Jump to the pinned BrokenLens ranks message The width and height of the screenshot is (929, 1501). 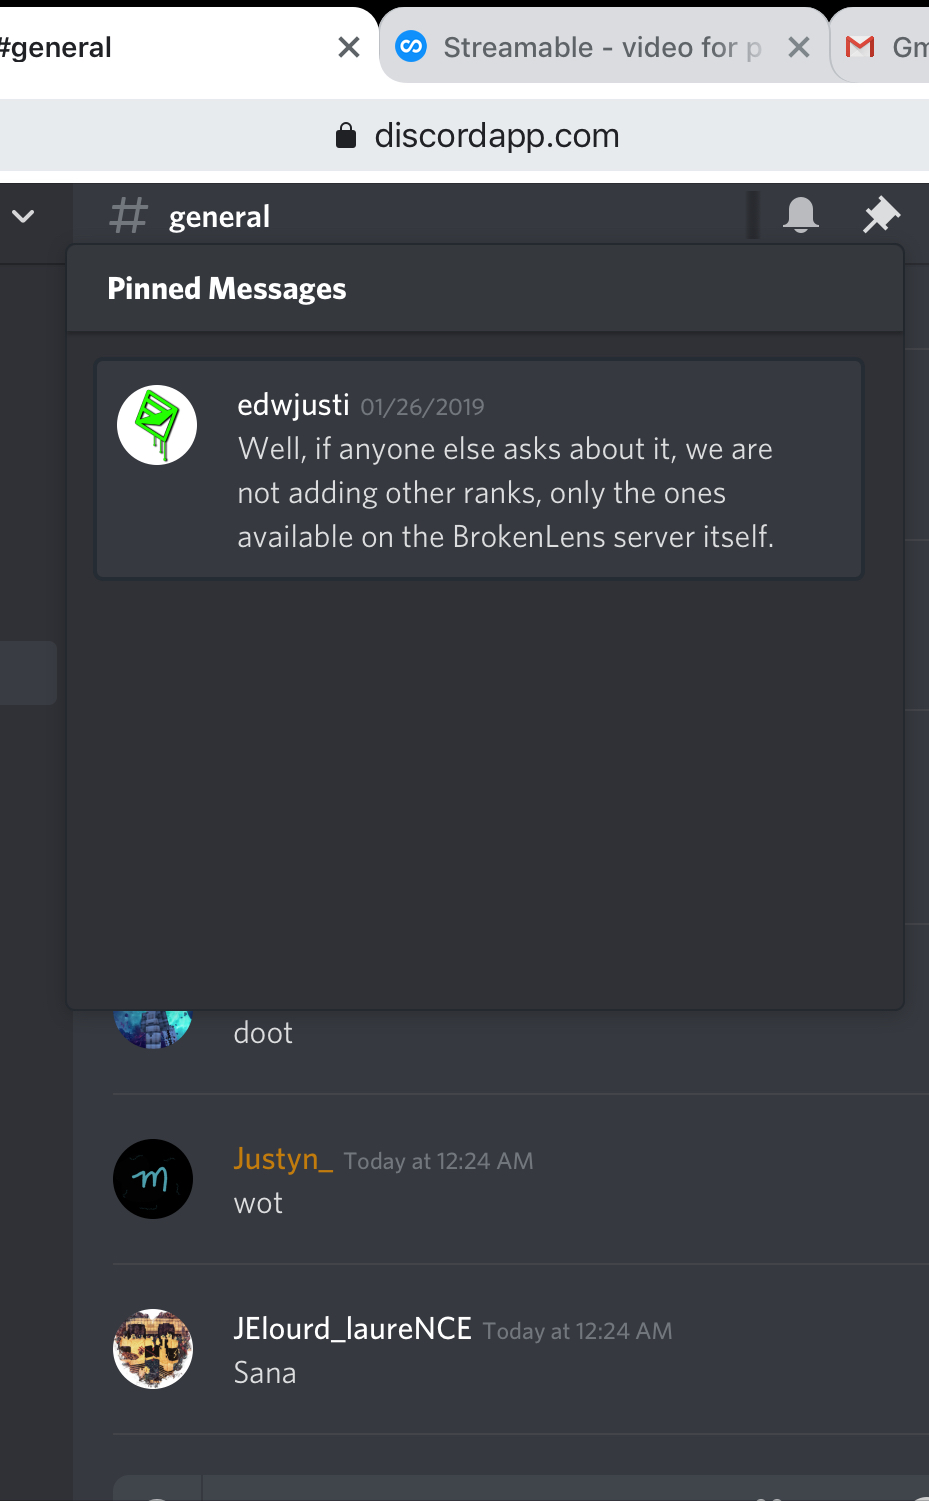point(479,469)
